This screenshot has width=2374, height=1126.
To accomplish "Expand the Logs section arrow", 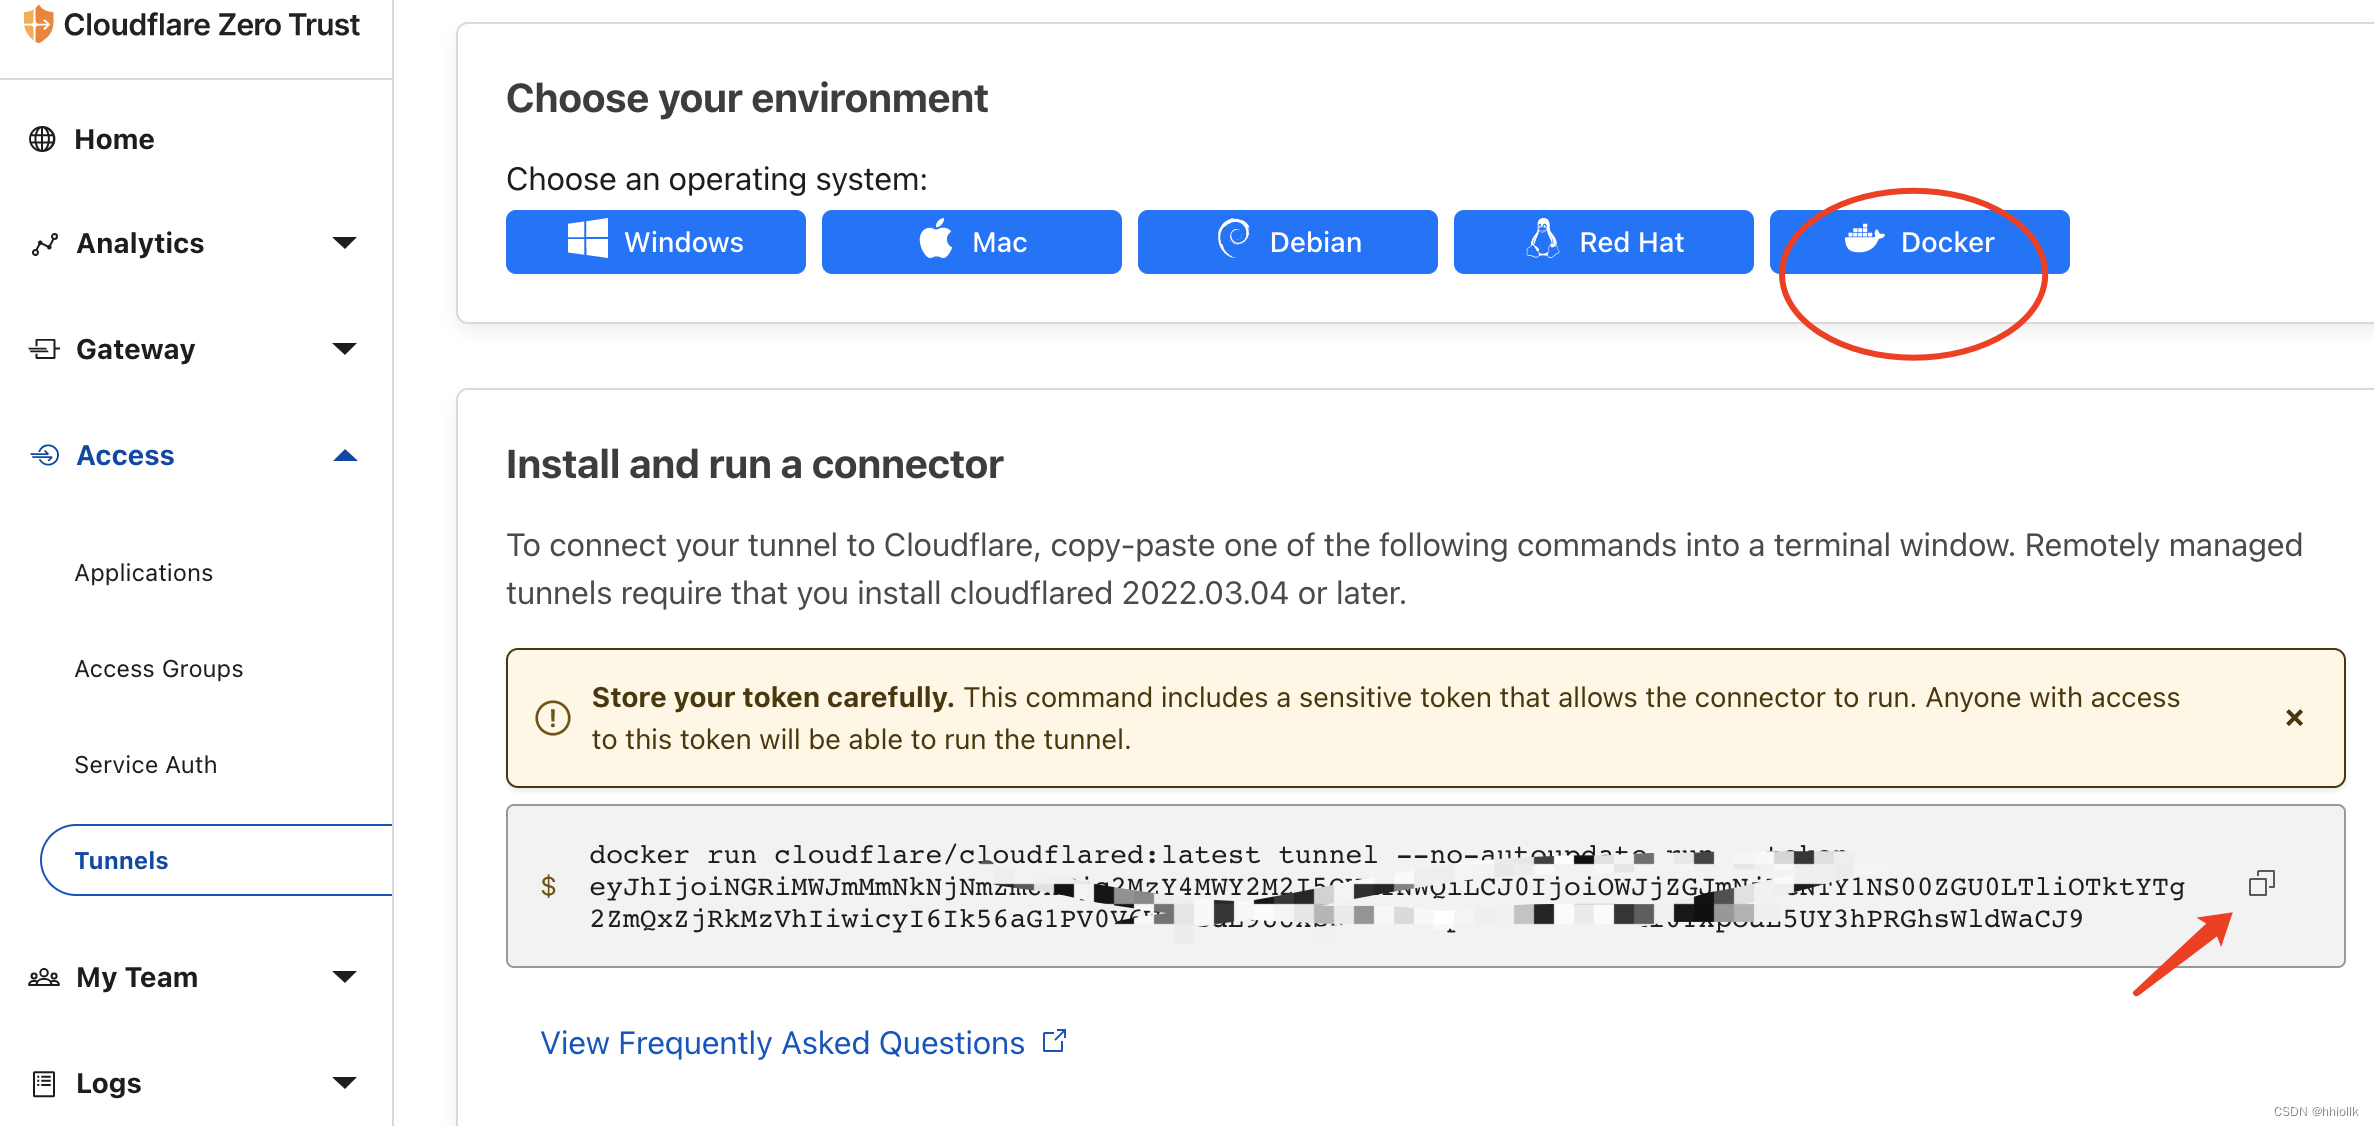I will click(344, 1083).
